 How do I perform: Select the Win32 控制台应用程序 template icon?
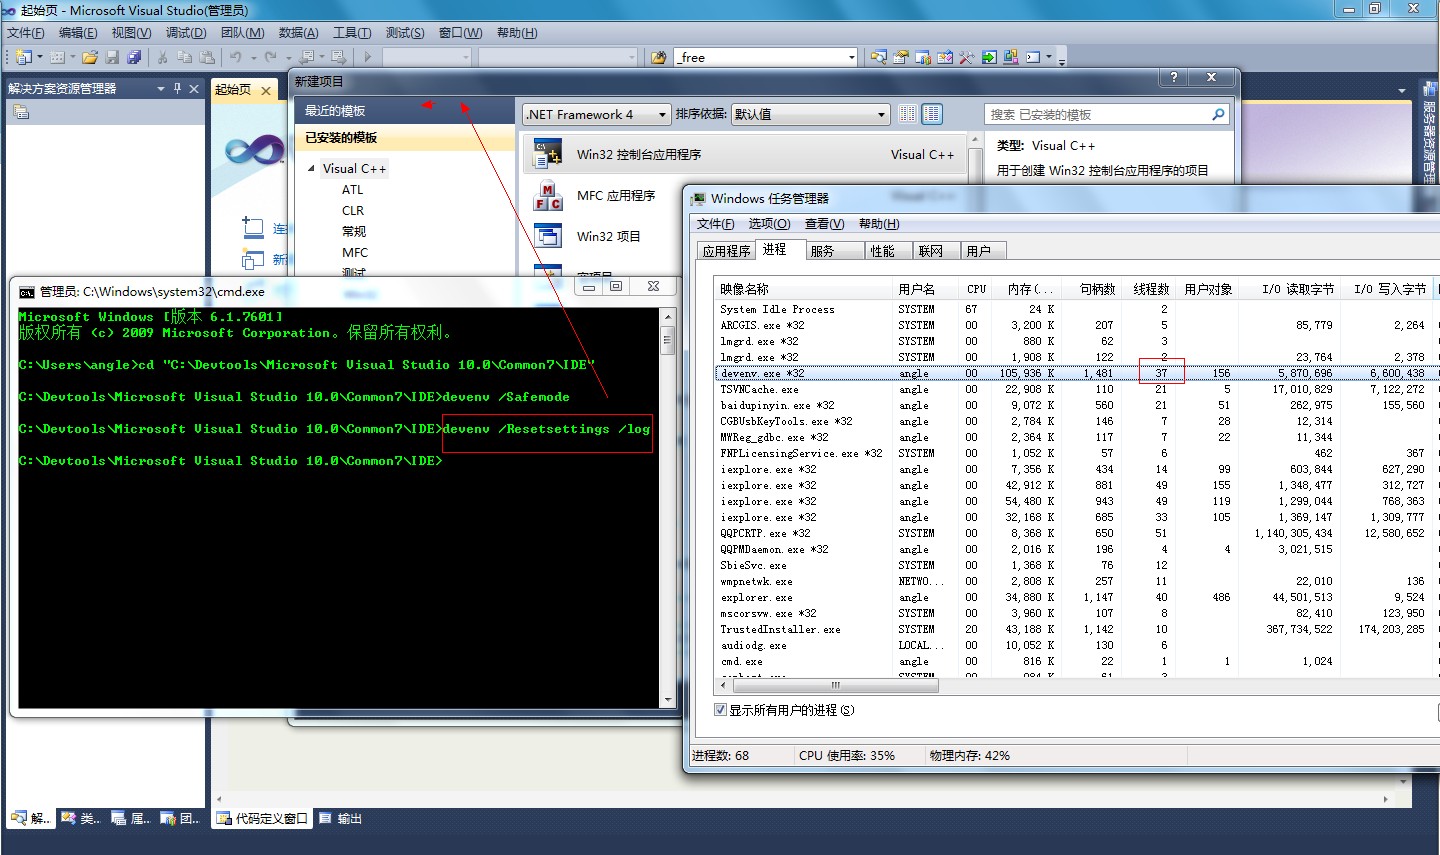[547, 155]
